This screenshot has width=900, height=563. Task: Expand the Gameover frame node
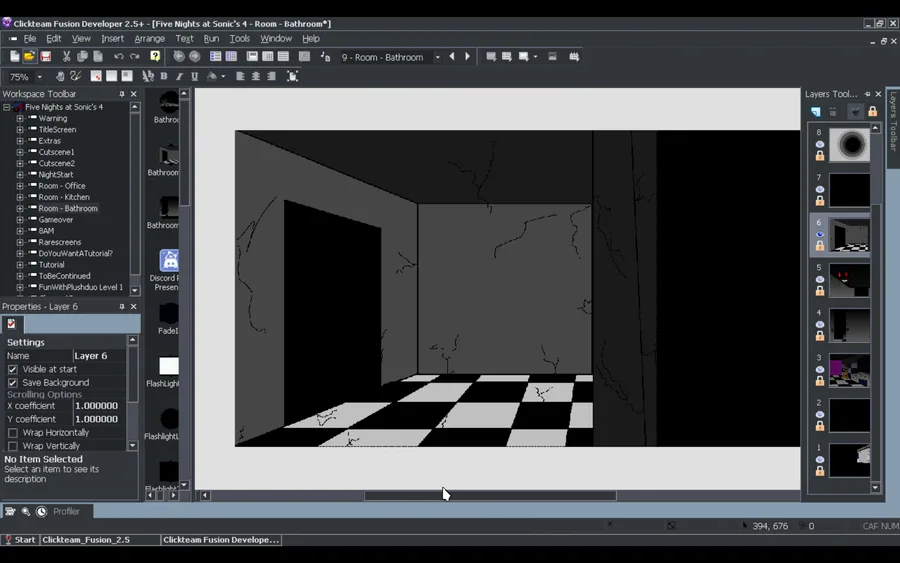point(20,220)
